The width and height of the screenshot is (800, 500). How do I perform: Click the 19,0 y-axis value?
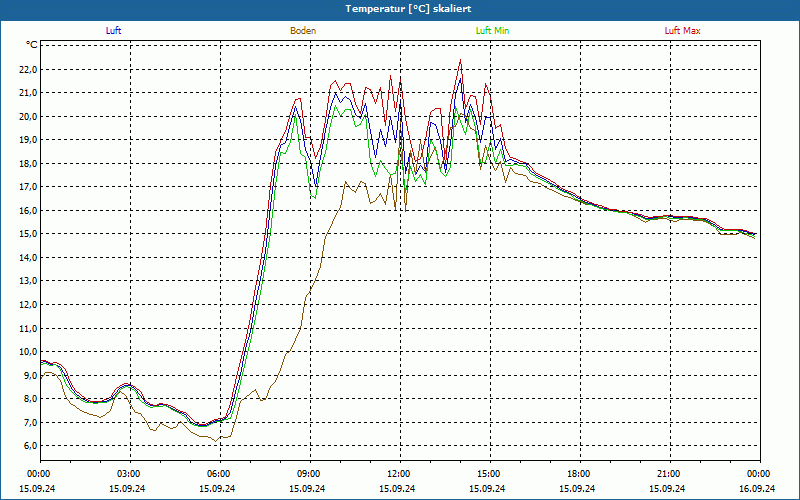(28, 140)
